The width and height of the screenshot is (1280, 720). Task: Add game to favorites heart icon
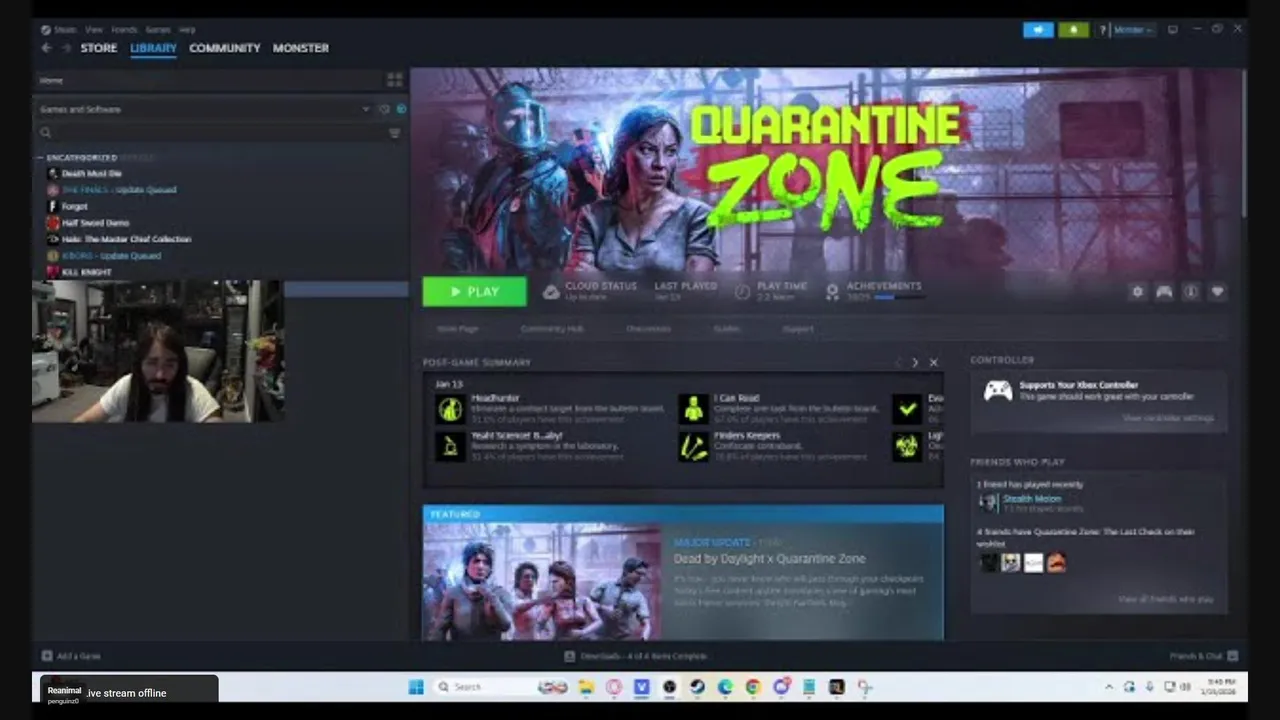click(1217, 292)
